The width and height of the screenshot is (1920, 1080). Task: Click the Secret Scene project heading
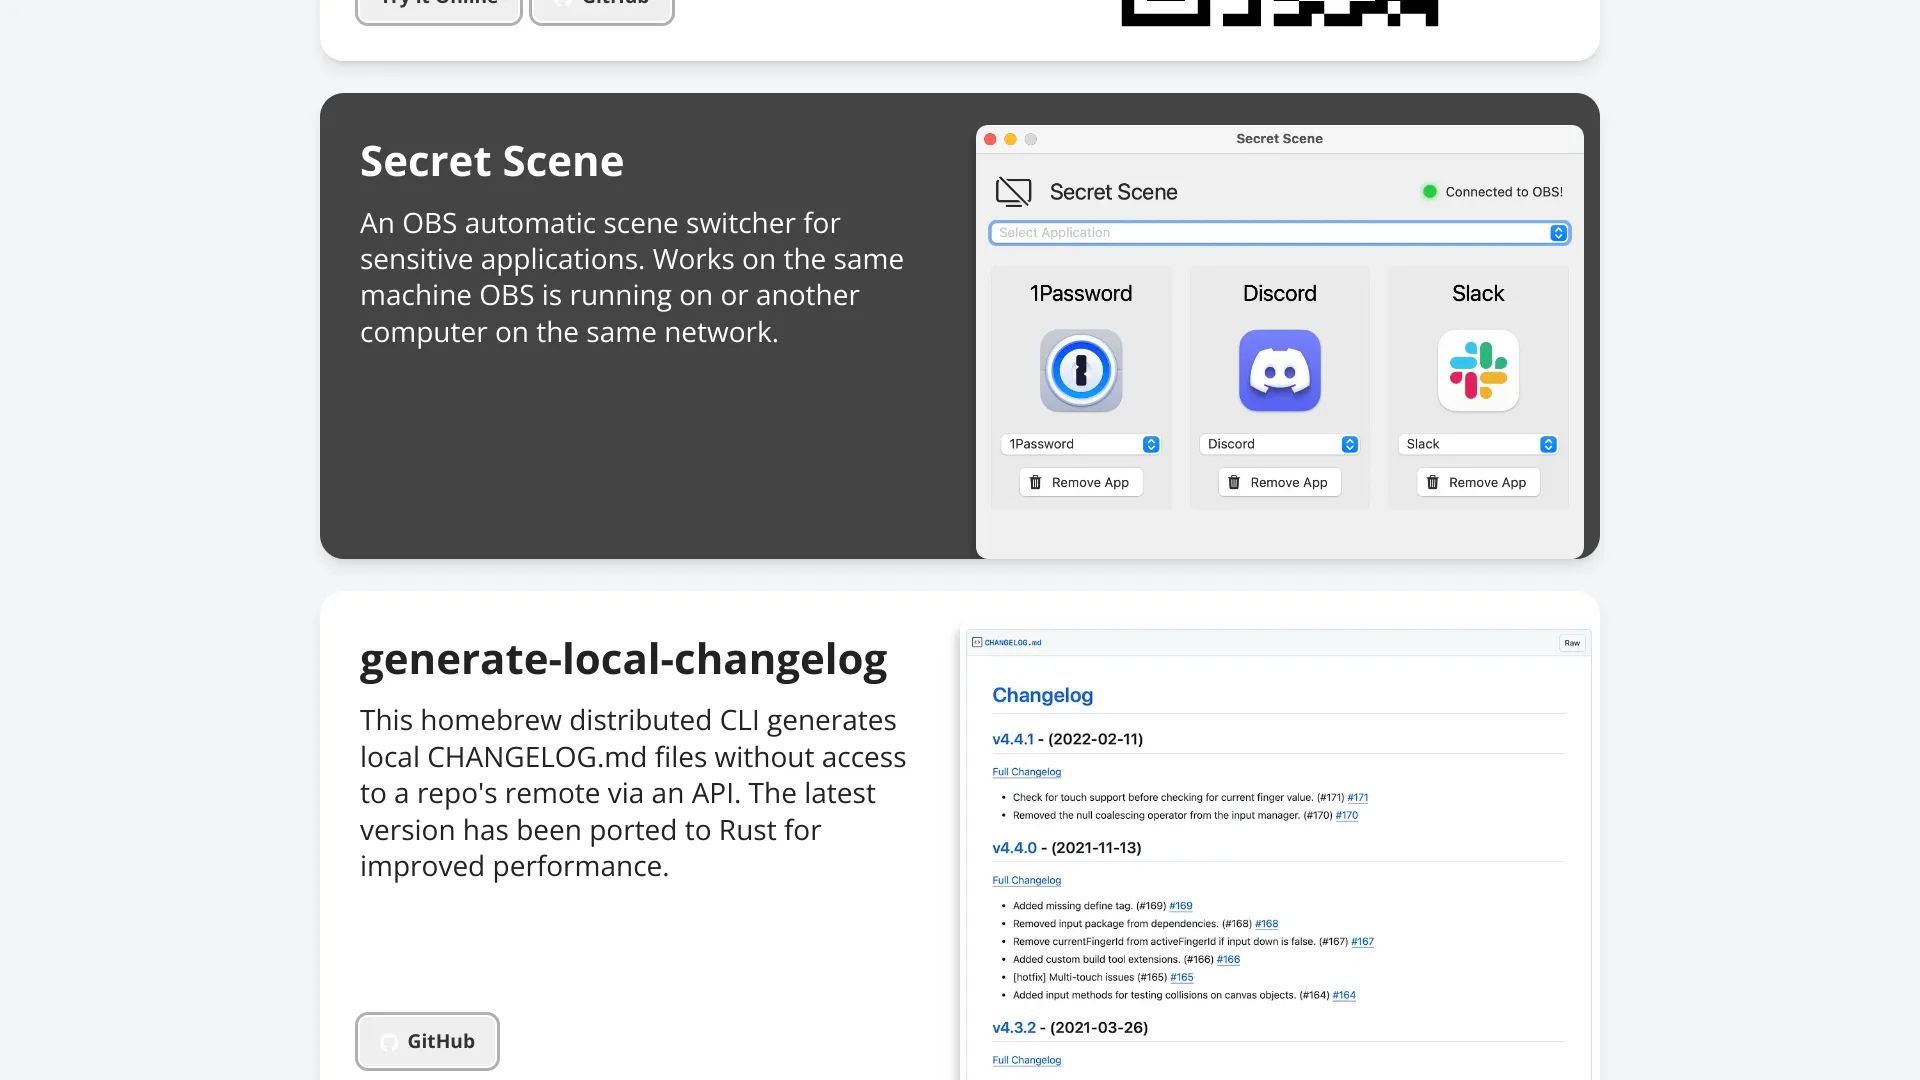coord(492,161)
